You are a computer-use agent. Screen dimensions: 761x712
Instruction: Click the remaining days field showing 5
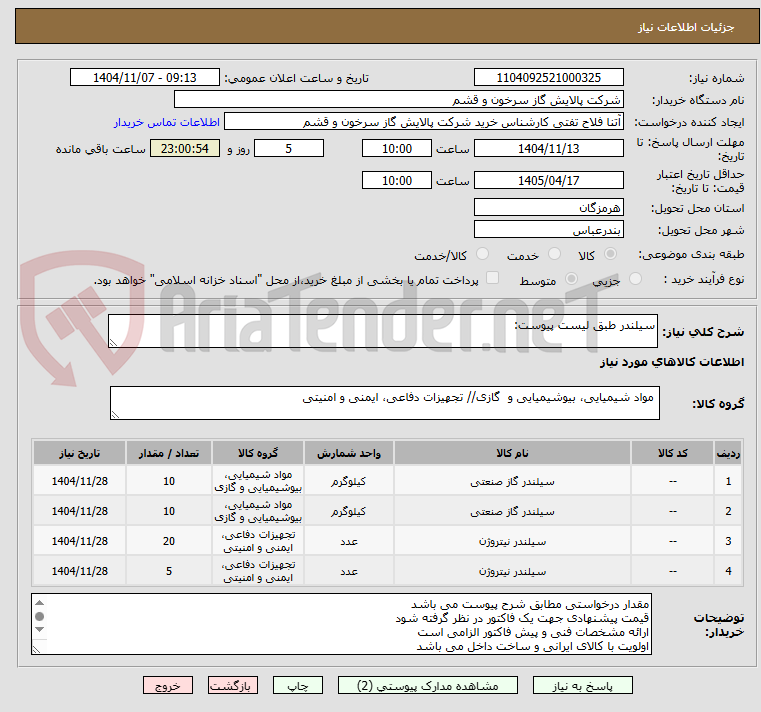[x=289, y=149]
